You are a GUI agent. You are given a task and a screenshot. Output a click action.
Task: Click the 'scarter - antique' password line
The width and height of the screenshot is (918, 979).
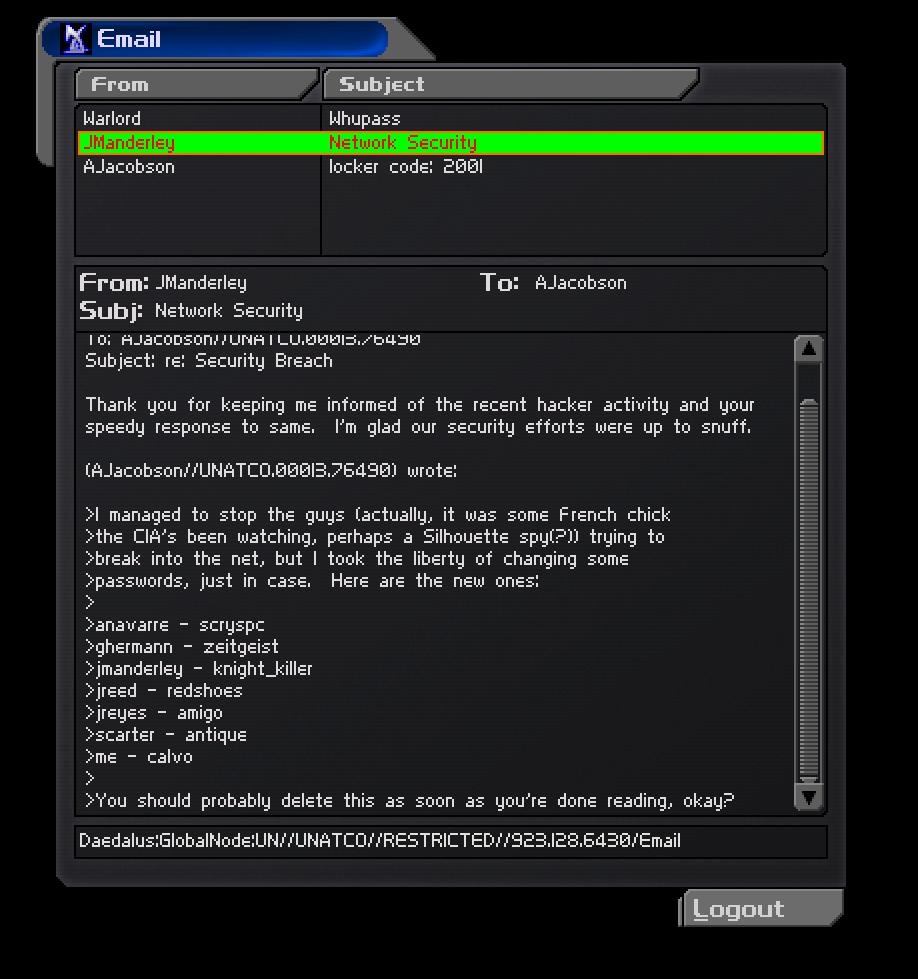tap(166, 735)
